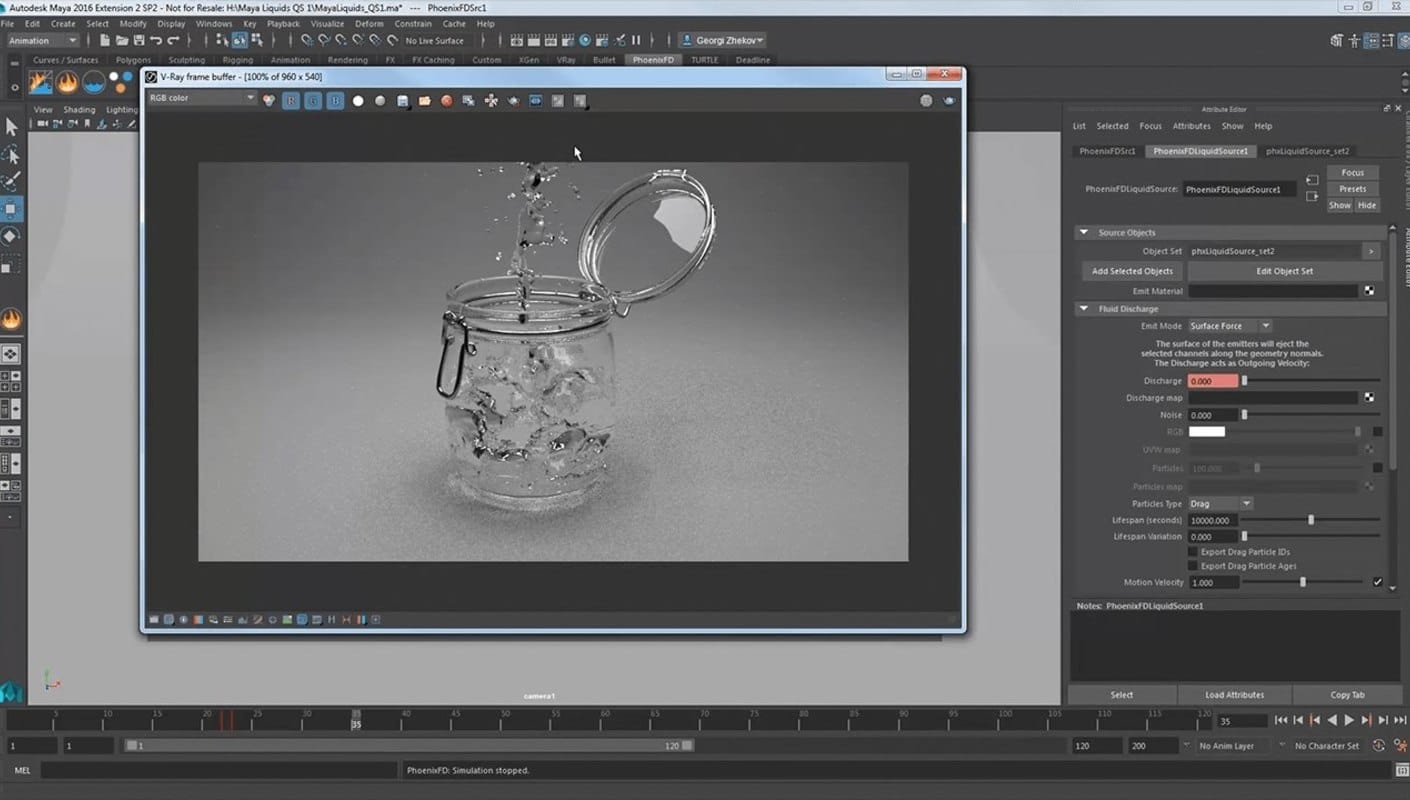
Task: Click the Phoenix FD fire simulator shelf icon
Action: (67, 82)
